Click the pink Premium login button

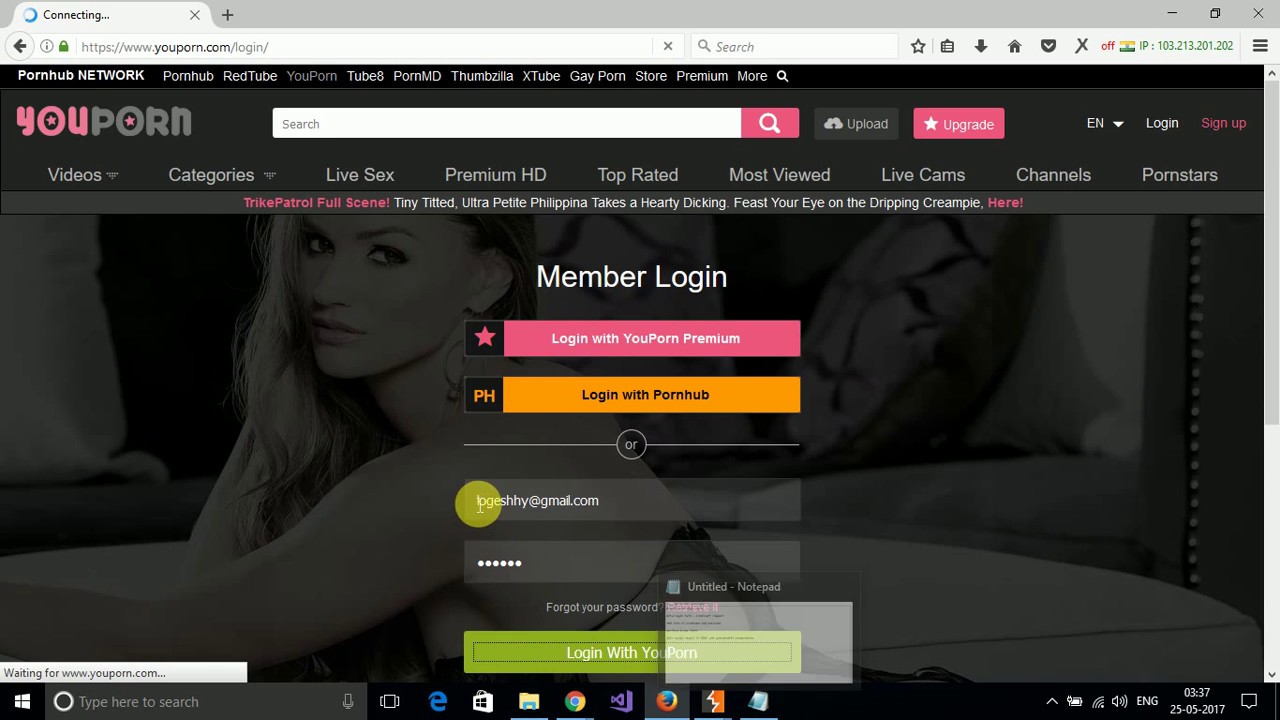pos(632,338)
